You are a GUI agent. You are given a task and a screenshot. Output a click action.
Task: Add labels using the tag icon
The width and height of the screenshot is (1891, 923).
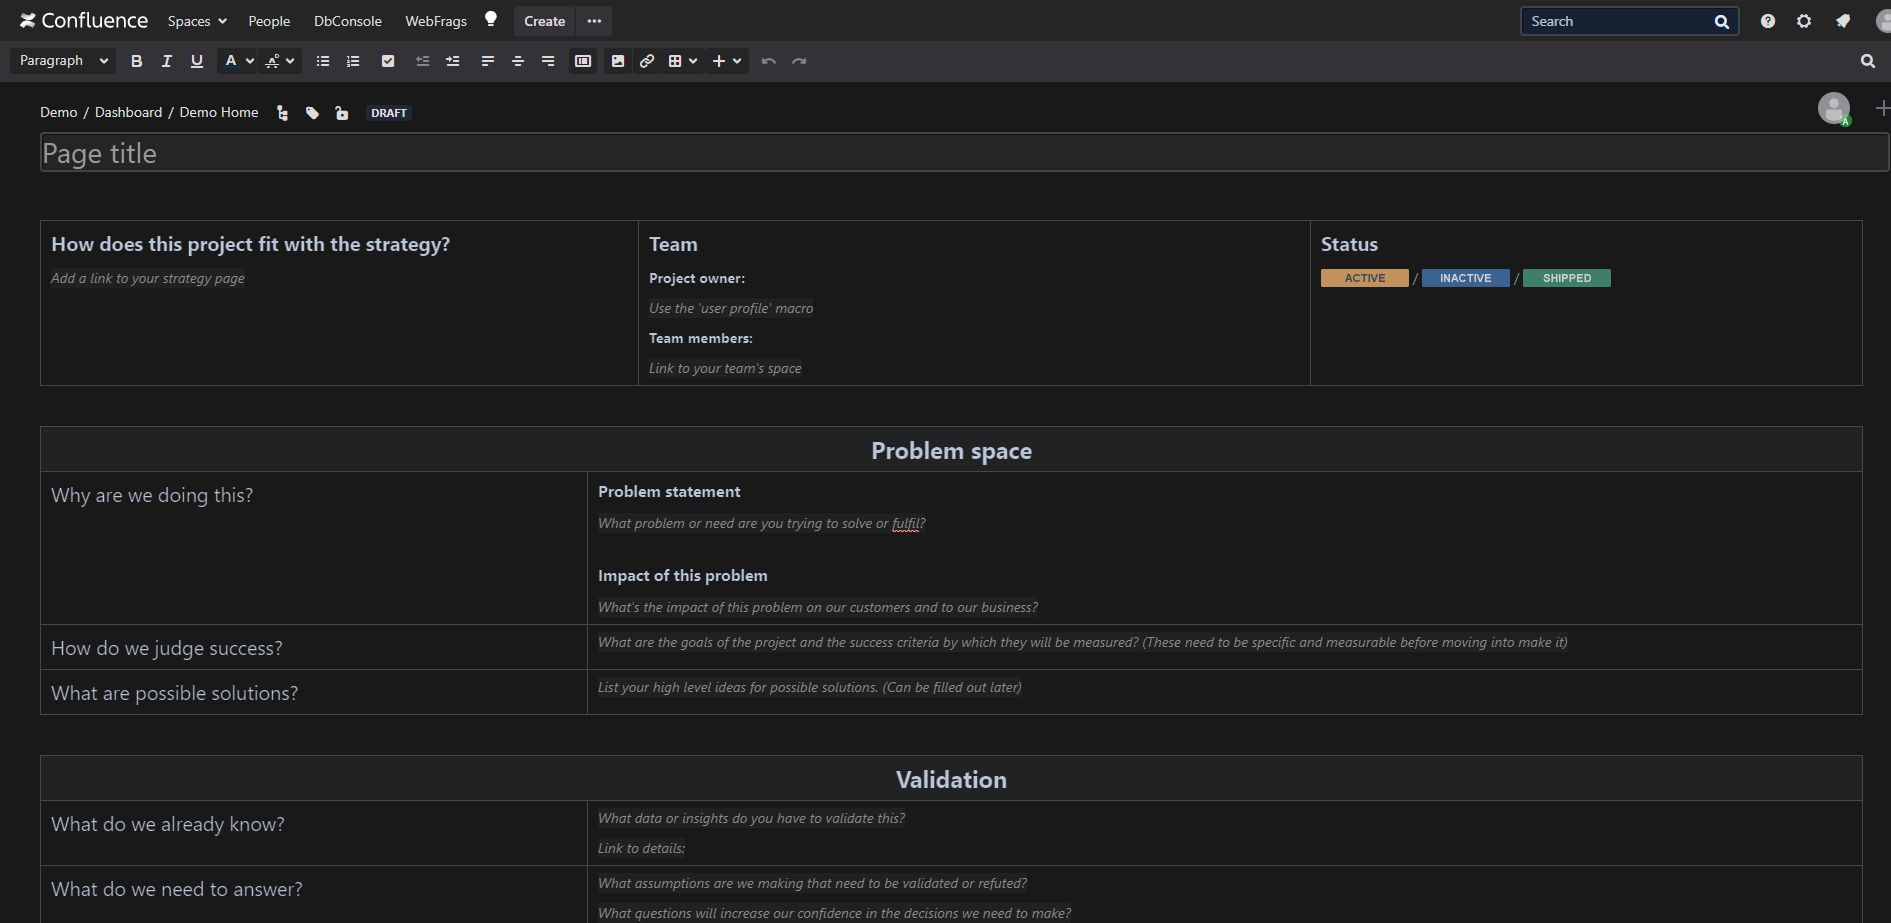point(312,113)
